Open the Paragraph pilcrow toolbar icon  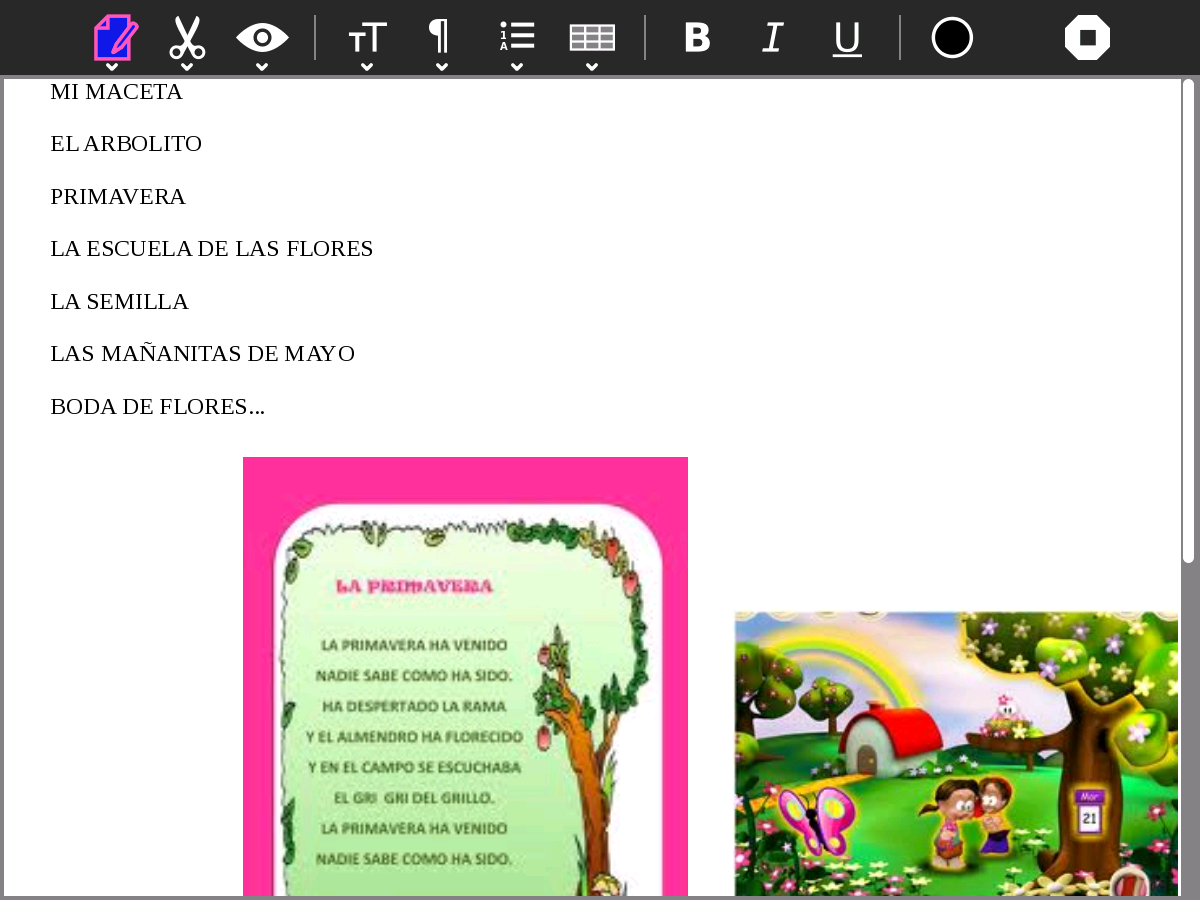pyautogui.click(x=440, y=36)
